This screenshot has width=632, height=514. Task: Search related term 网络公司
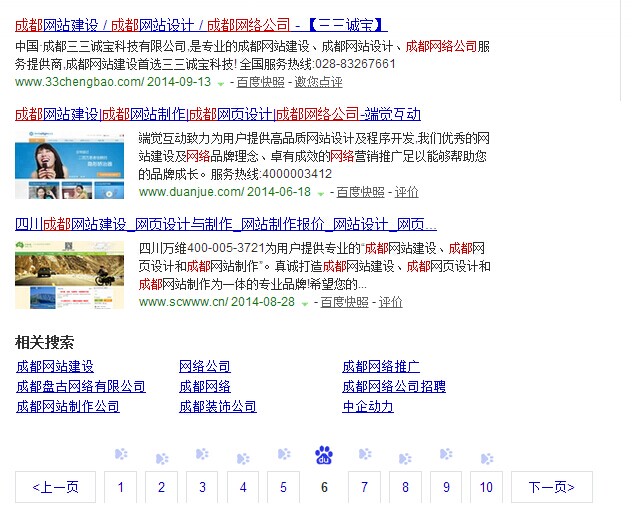pos(205,366)
